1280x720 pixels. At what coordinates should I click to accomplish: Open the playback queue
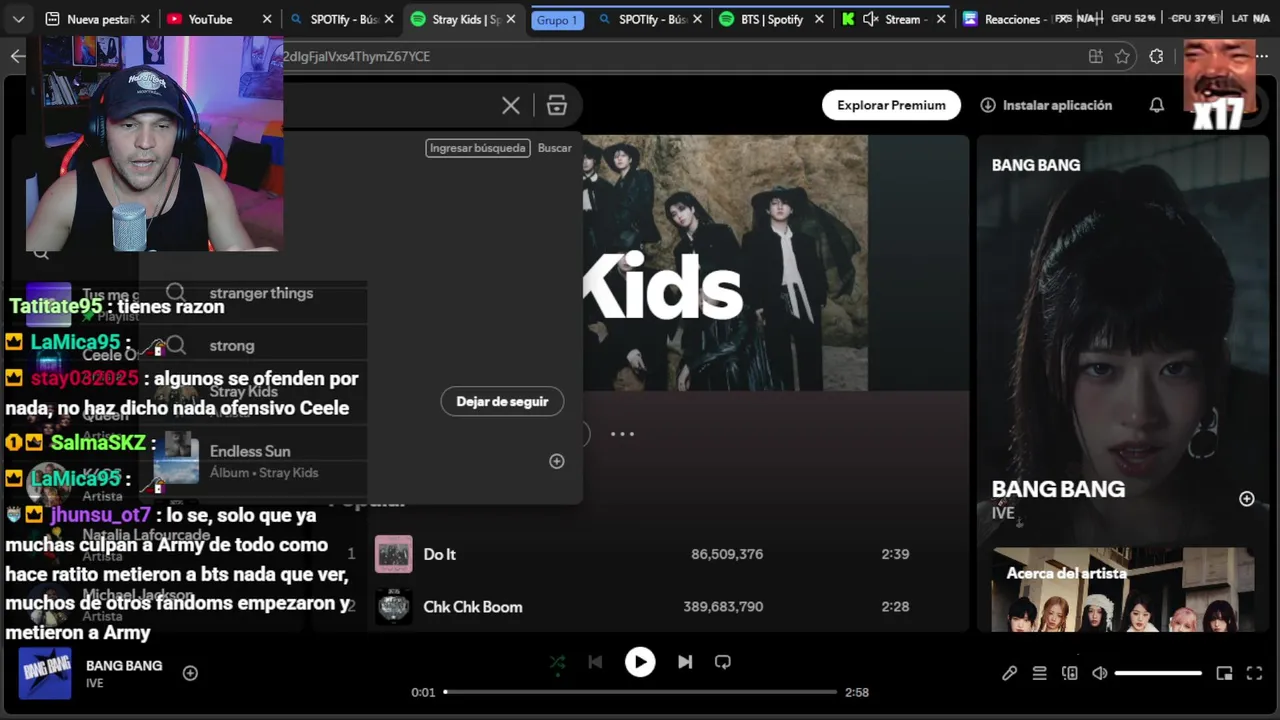click(1039, 673)
